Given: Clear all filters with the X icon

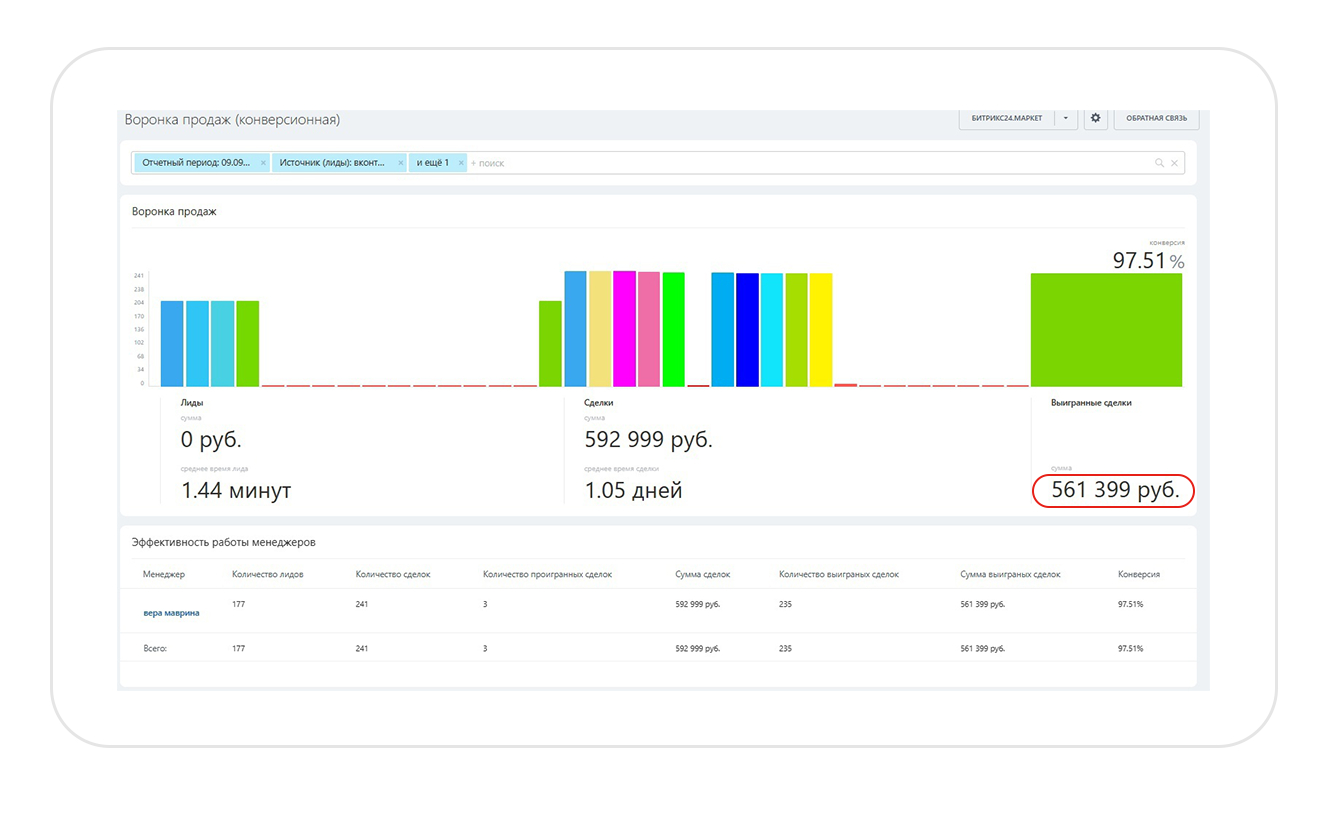Looking at the screenshot, I should (1175, 163).
